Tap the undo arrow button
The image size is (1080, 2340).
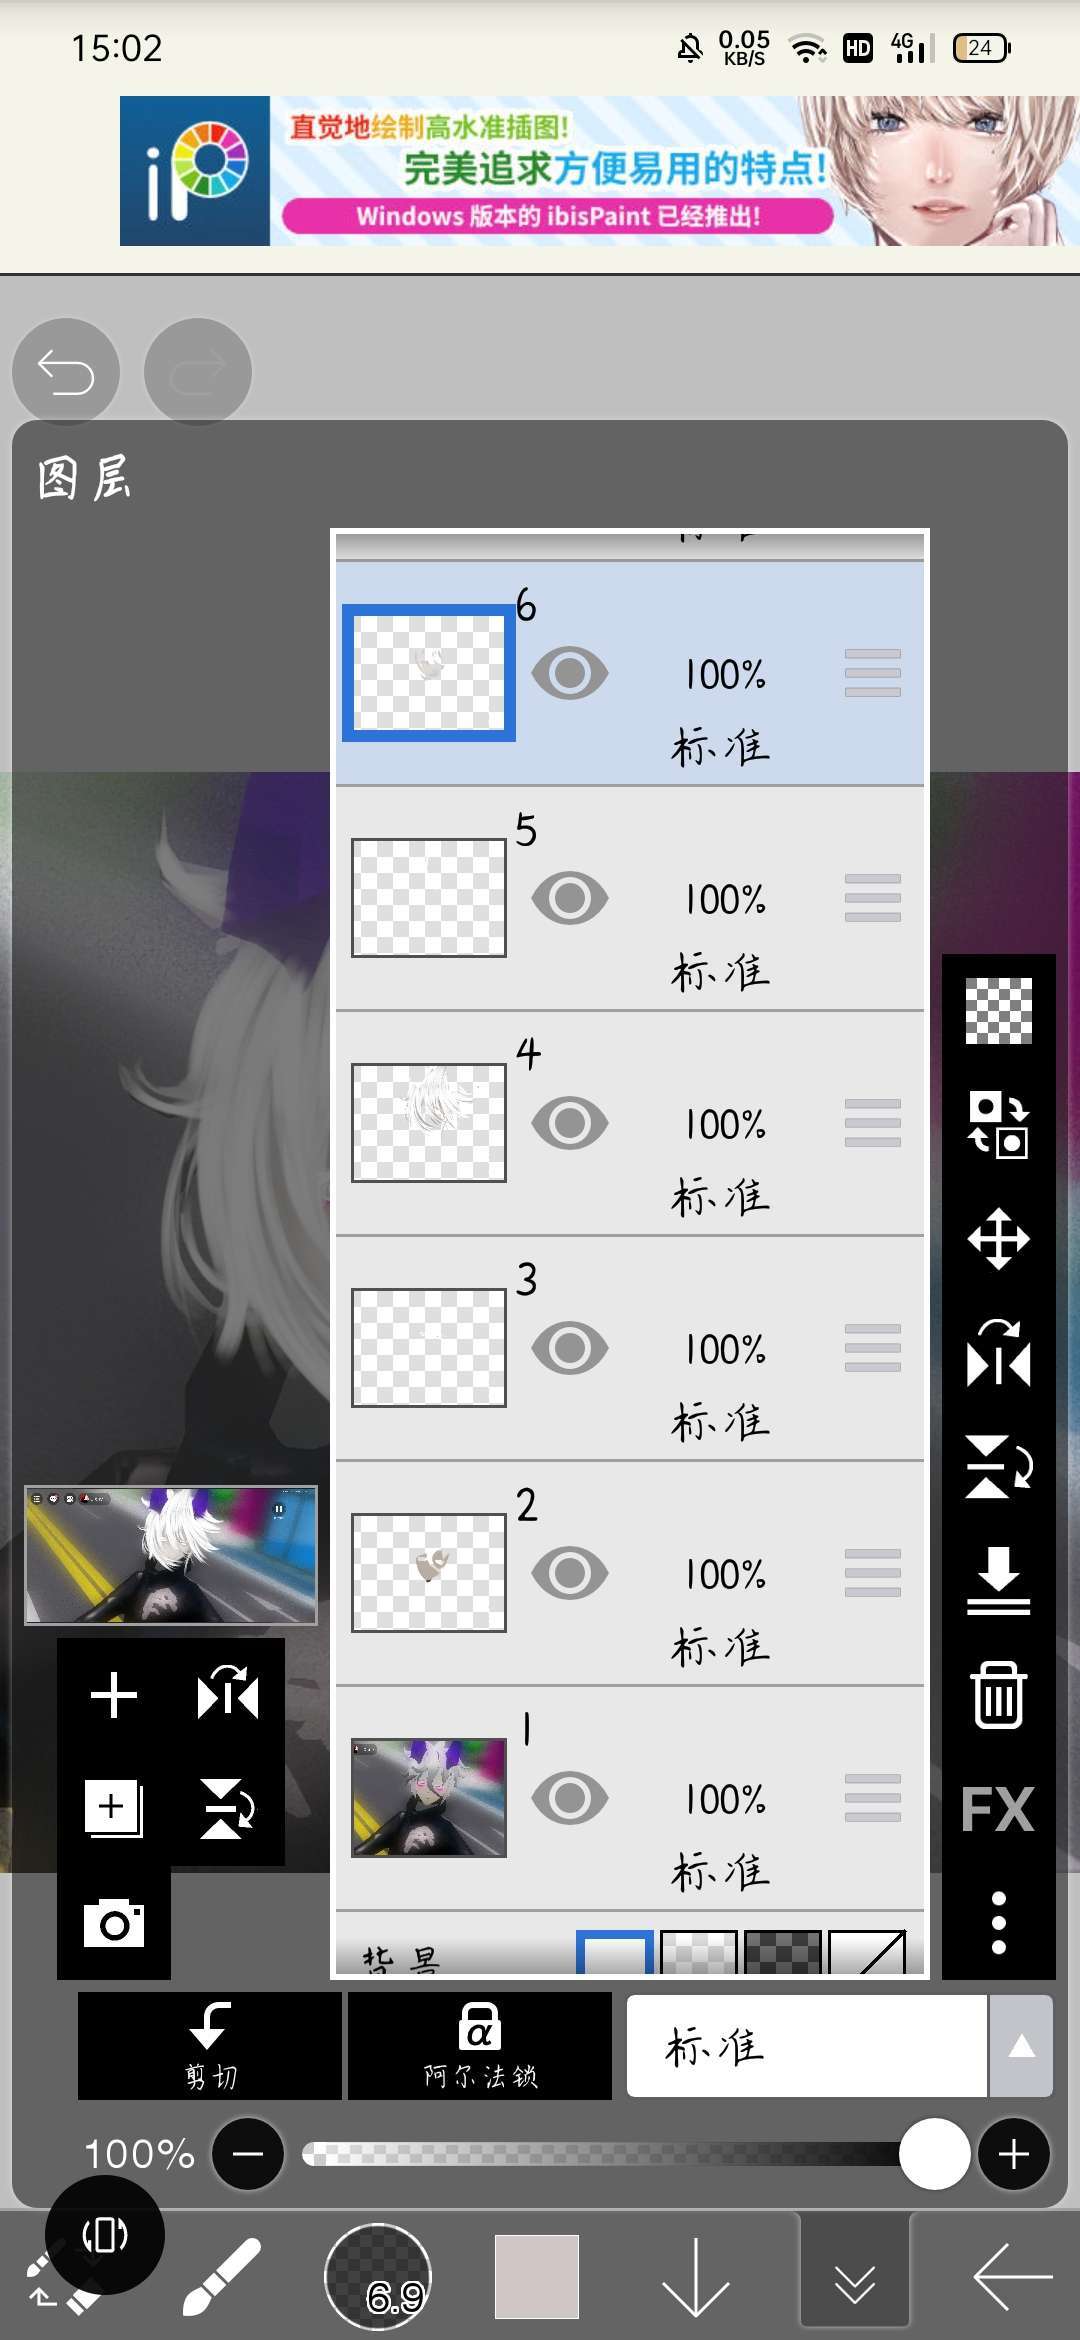click(x=66, y=373)
